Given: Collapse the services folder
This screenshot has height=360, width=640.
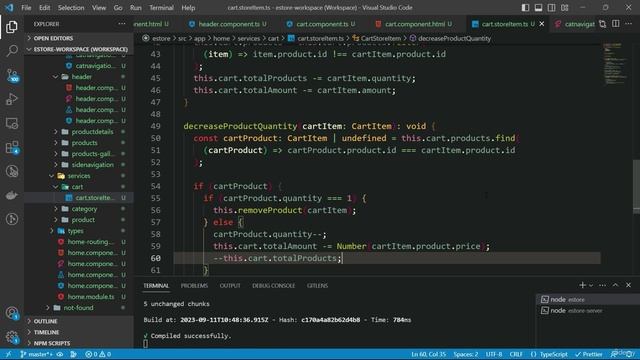Looking at the screenshot, I should 79,176.
